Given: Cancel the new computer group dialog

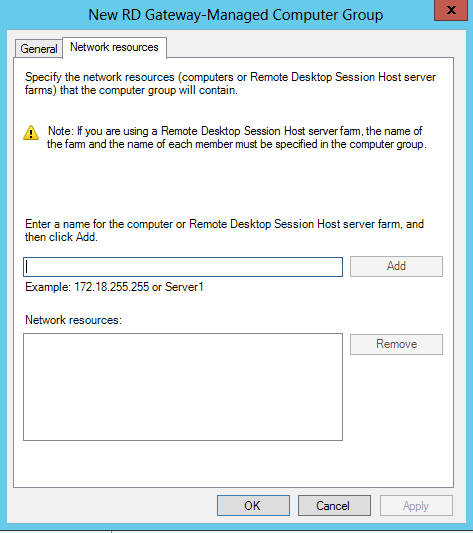Looking at the screenshot, I should (334, 505).
